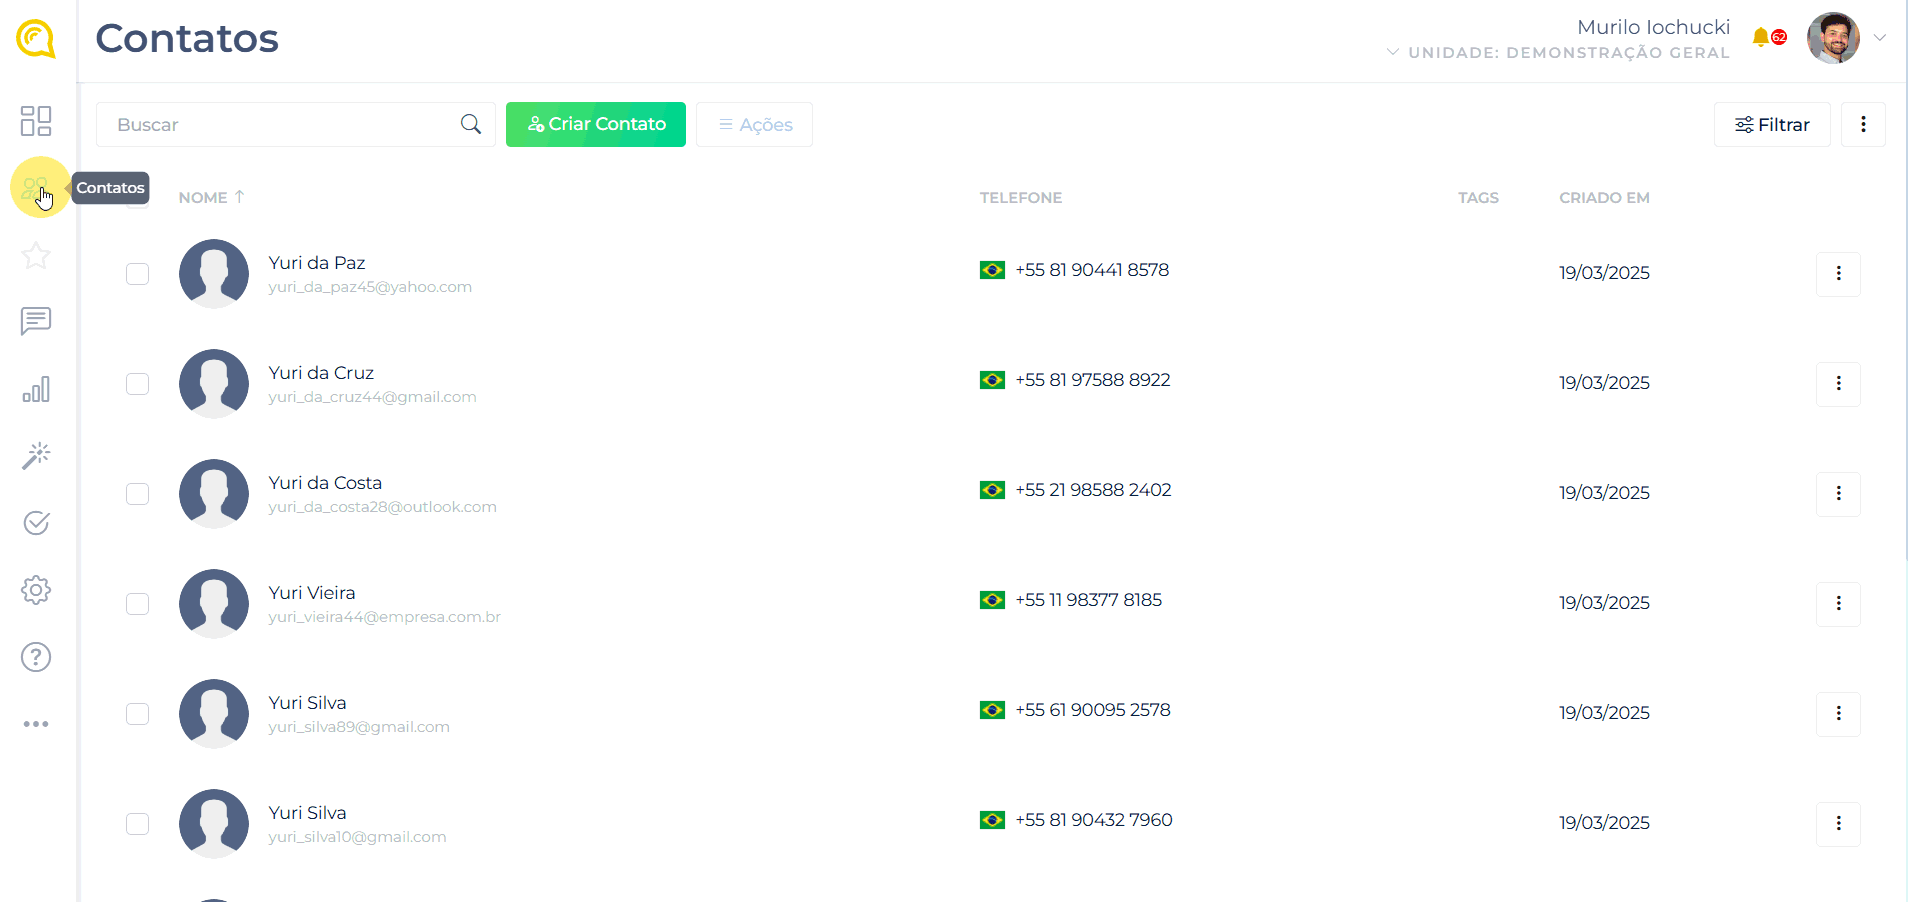Click the magic wand automation icon
Screen dimensions: 1908x902
click(36, 456)
